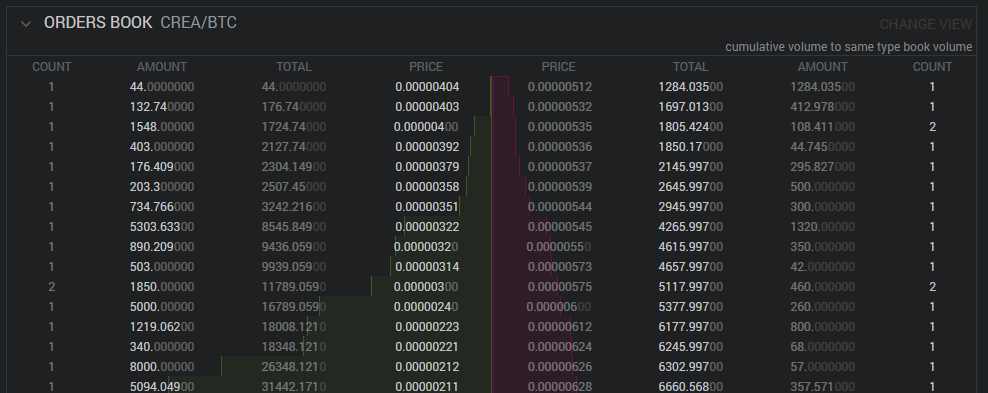Screen dimensions: 988x393
Task: Click ask total 6660.56800
Action: [691, 387]
